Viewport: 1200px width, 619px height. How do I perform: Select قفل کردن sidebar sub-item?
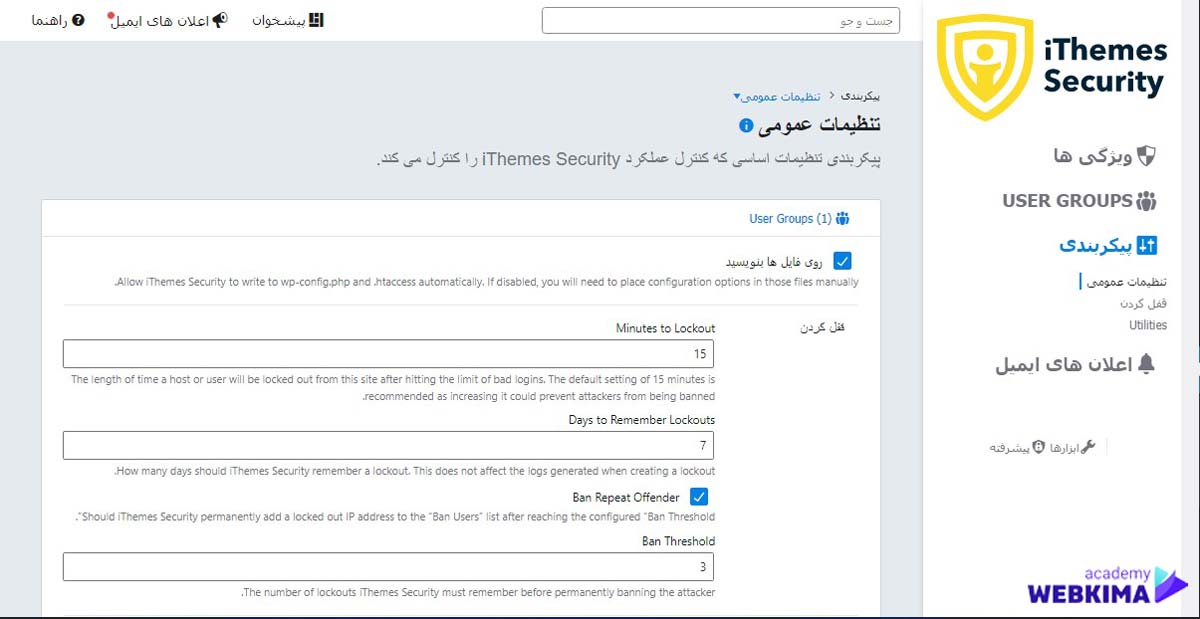click(x=1144, y=303)
